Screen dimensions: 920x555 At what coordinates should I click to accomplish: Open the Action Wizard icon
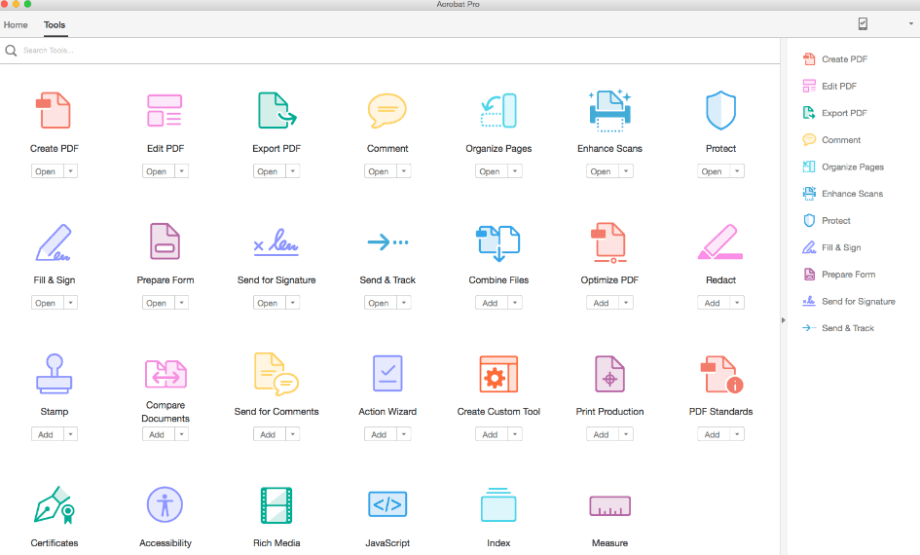(x=387, y=373)
